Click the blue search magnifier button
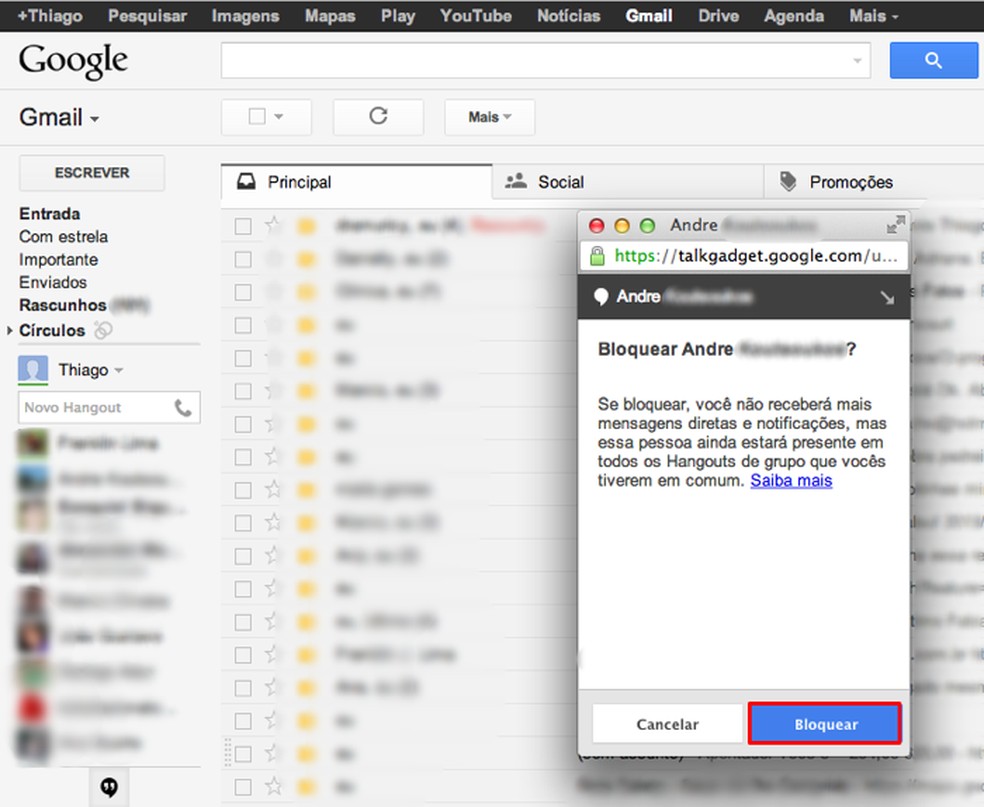Image resolution: width=984 pixels, height=807 pixels. tap(933, 60)
